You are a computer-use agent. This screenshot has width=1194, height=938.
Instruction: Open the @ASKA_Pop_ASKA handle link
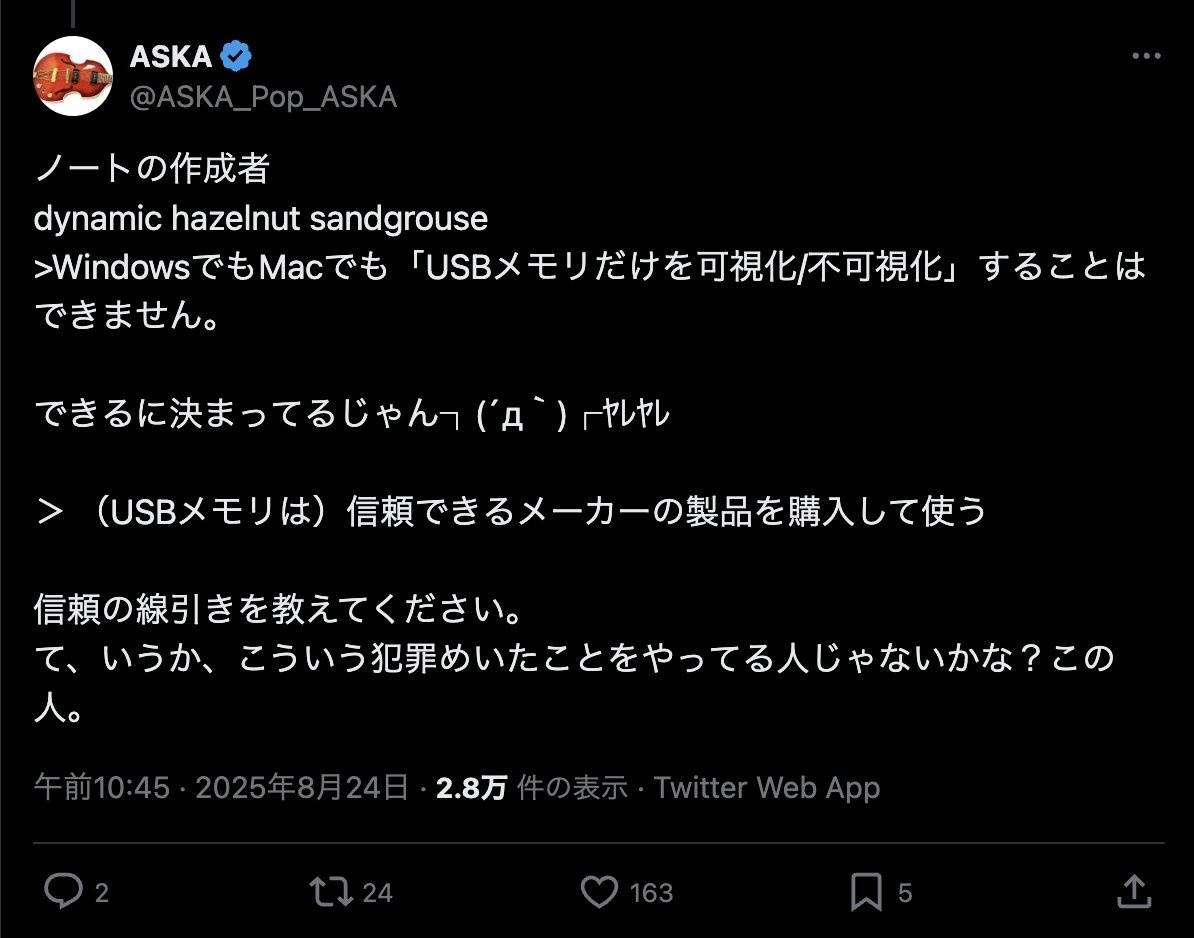tap(263, 96)
